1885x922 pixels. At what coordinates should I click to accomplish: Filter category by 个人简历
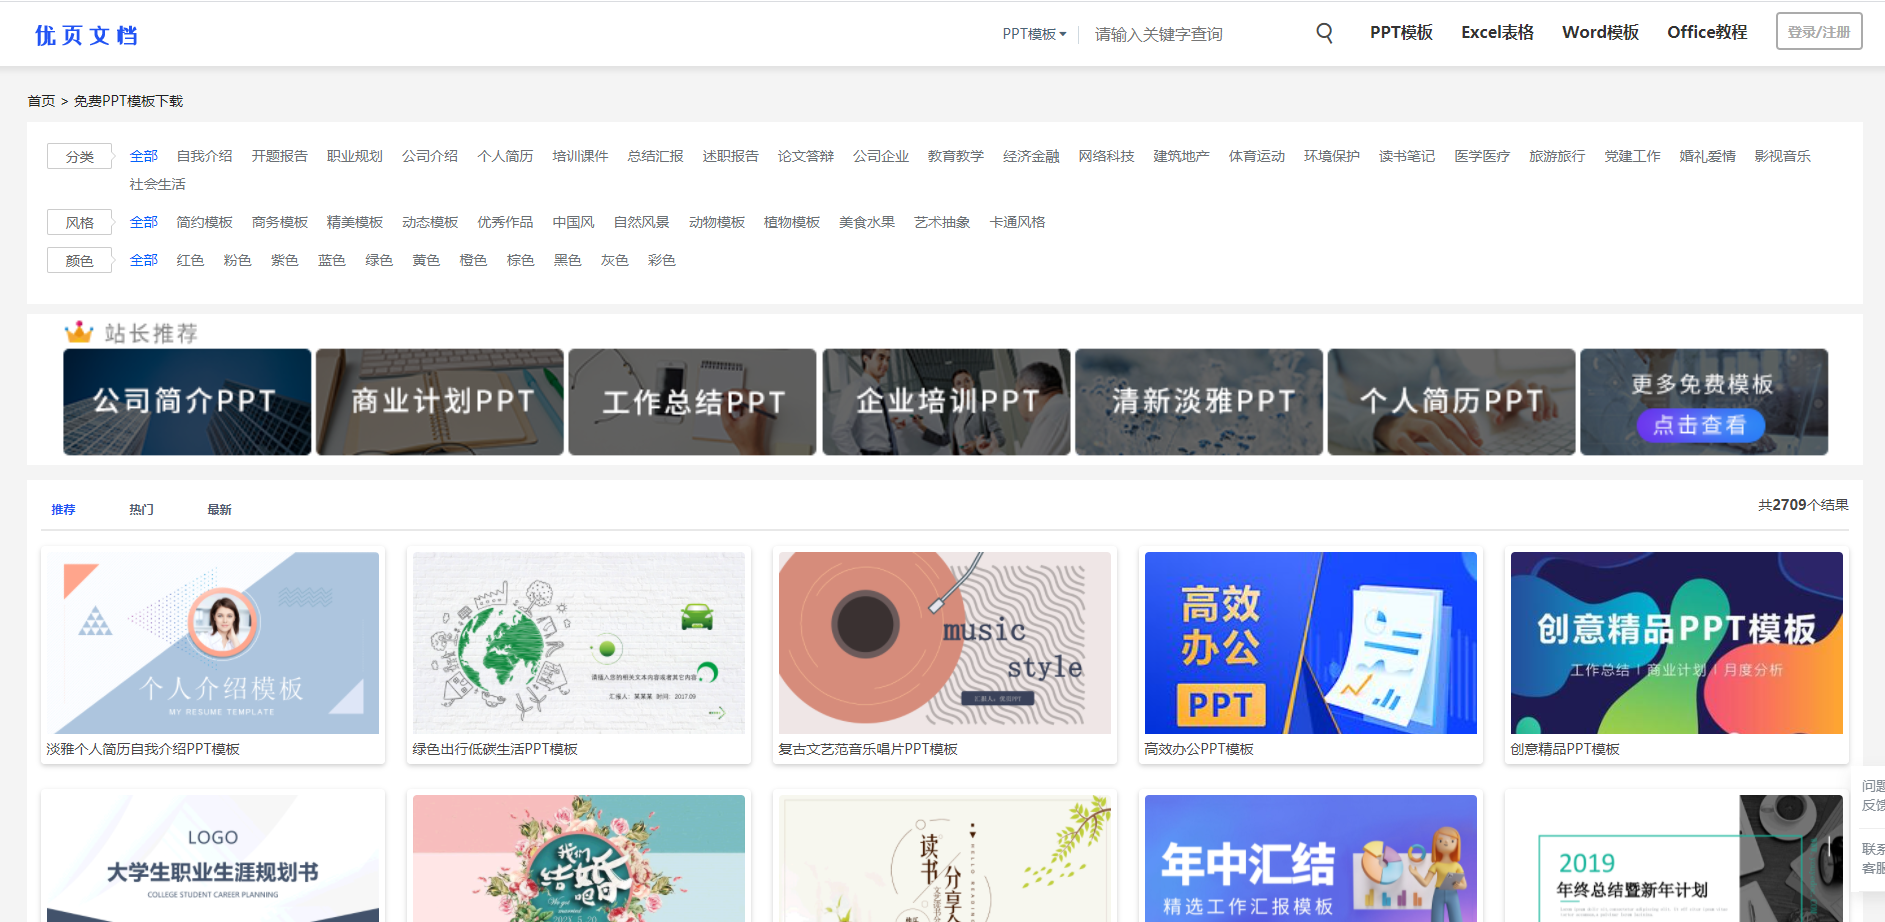(x=505, y=156)
